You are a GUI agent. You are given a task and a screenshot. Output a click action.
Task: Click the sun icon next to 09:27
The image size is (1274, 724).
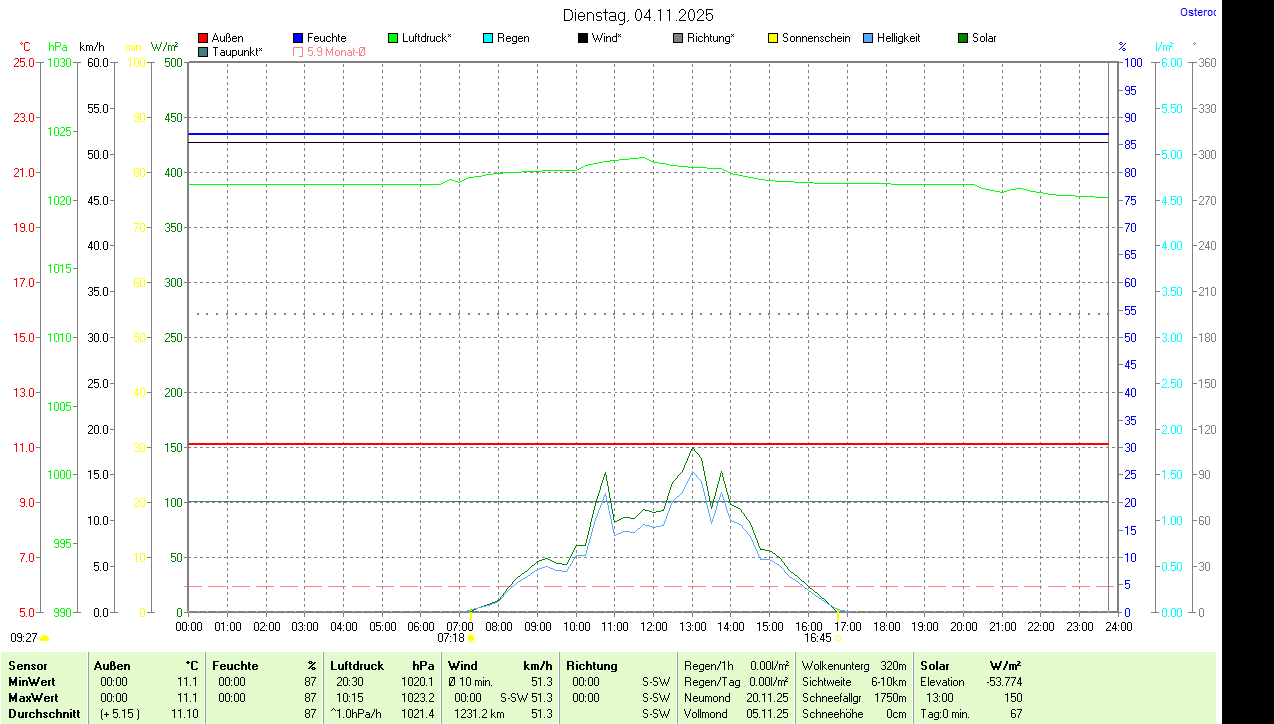click(44, 637)
